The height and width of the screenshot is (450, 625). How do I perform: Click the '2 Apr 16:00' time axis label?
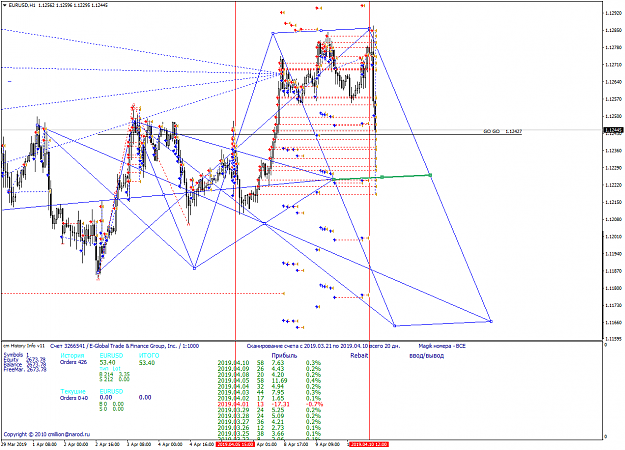[x=107, y=444]
